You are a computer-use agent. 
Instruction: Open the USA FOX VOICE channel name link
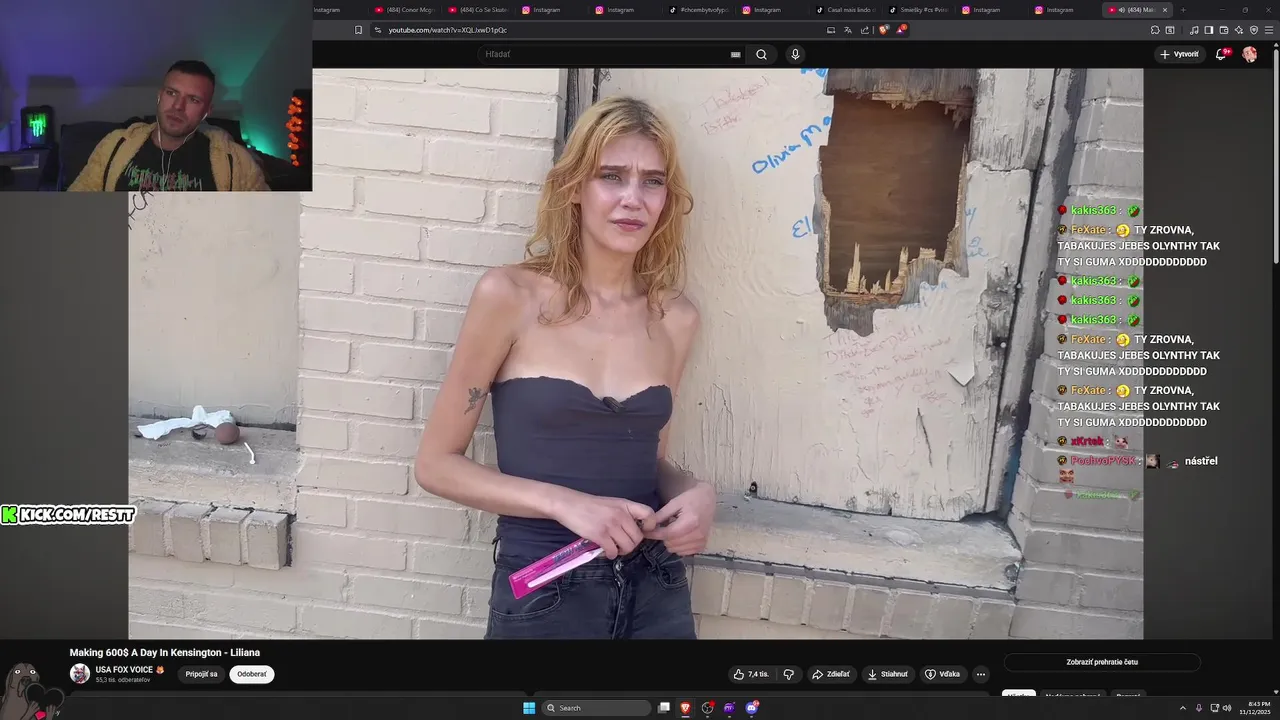point(124,670)
